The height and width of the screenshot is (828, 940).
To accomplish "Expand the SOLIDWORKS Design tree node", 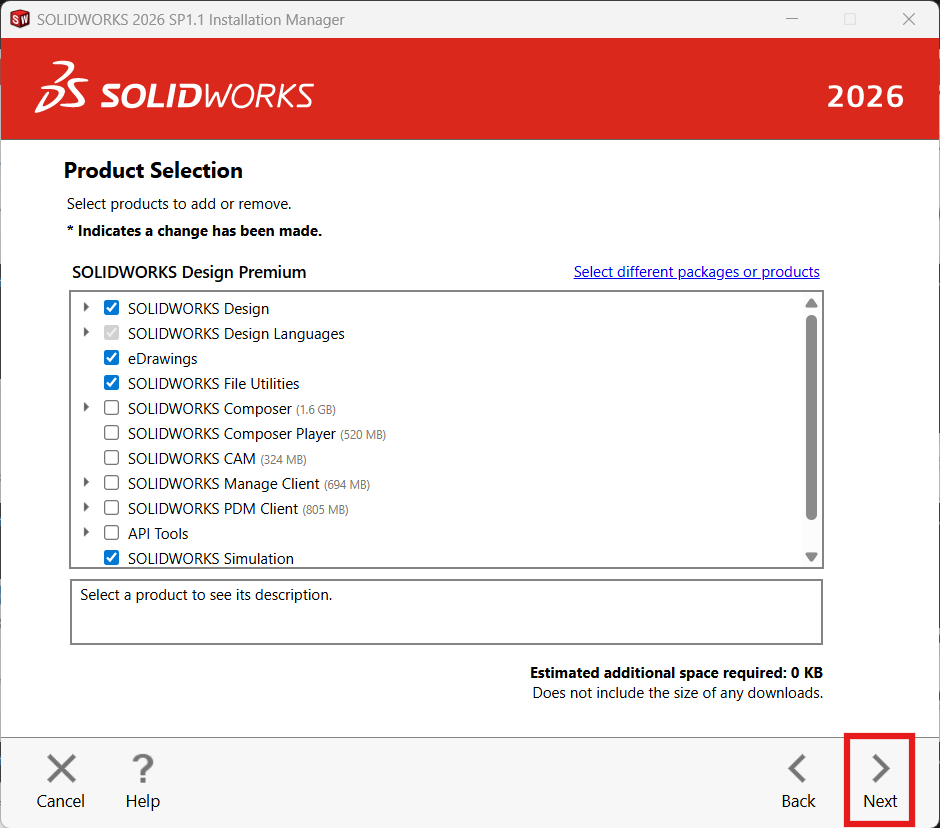I will [86, 308].
